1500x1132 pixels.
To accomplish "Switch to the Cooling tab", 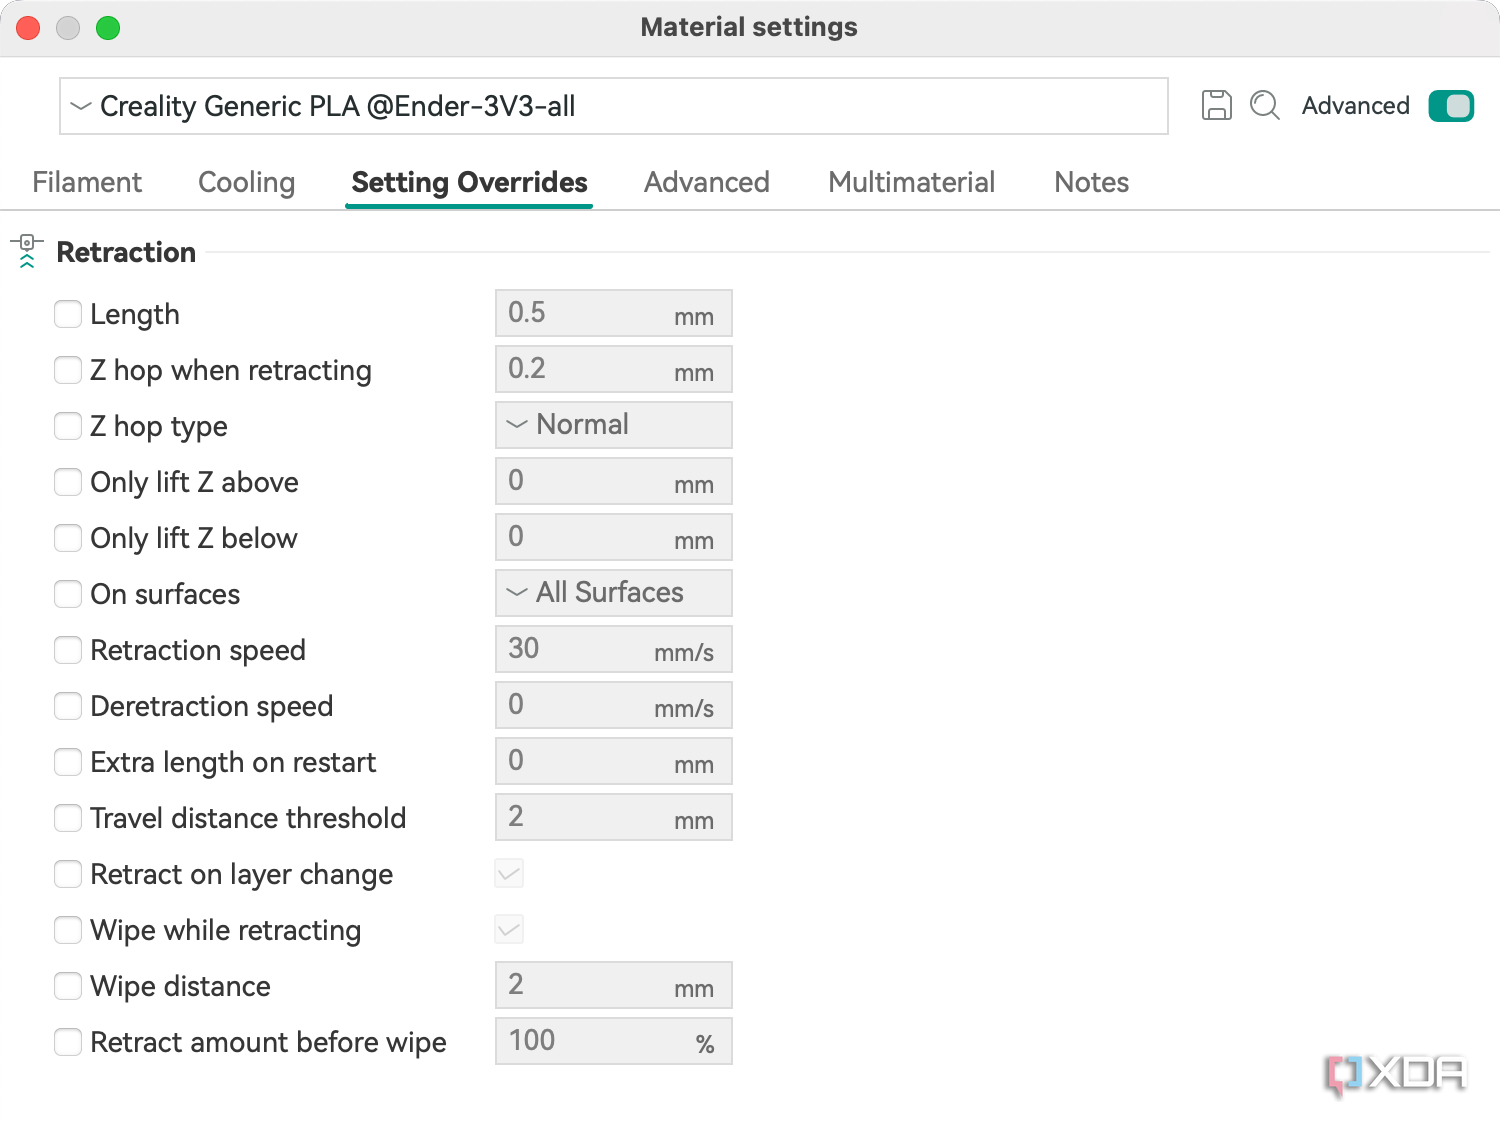I will [x=246, y=182].
